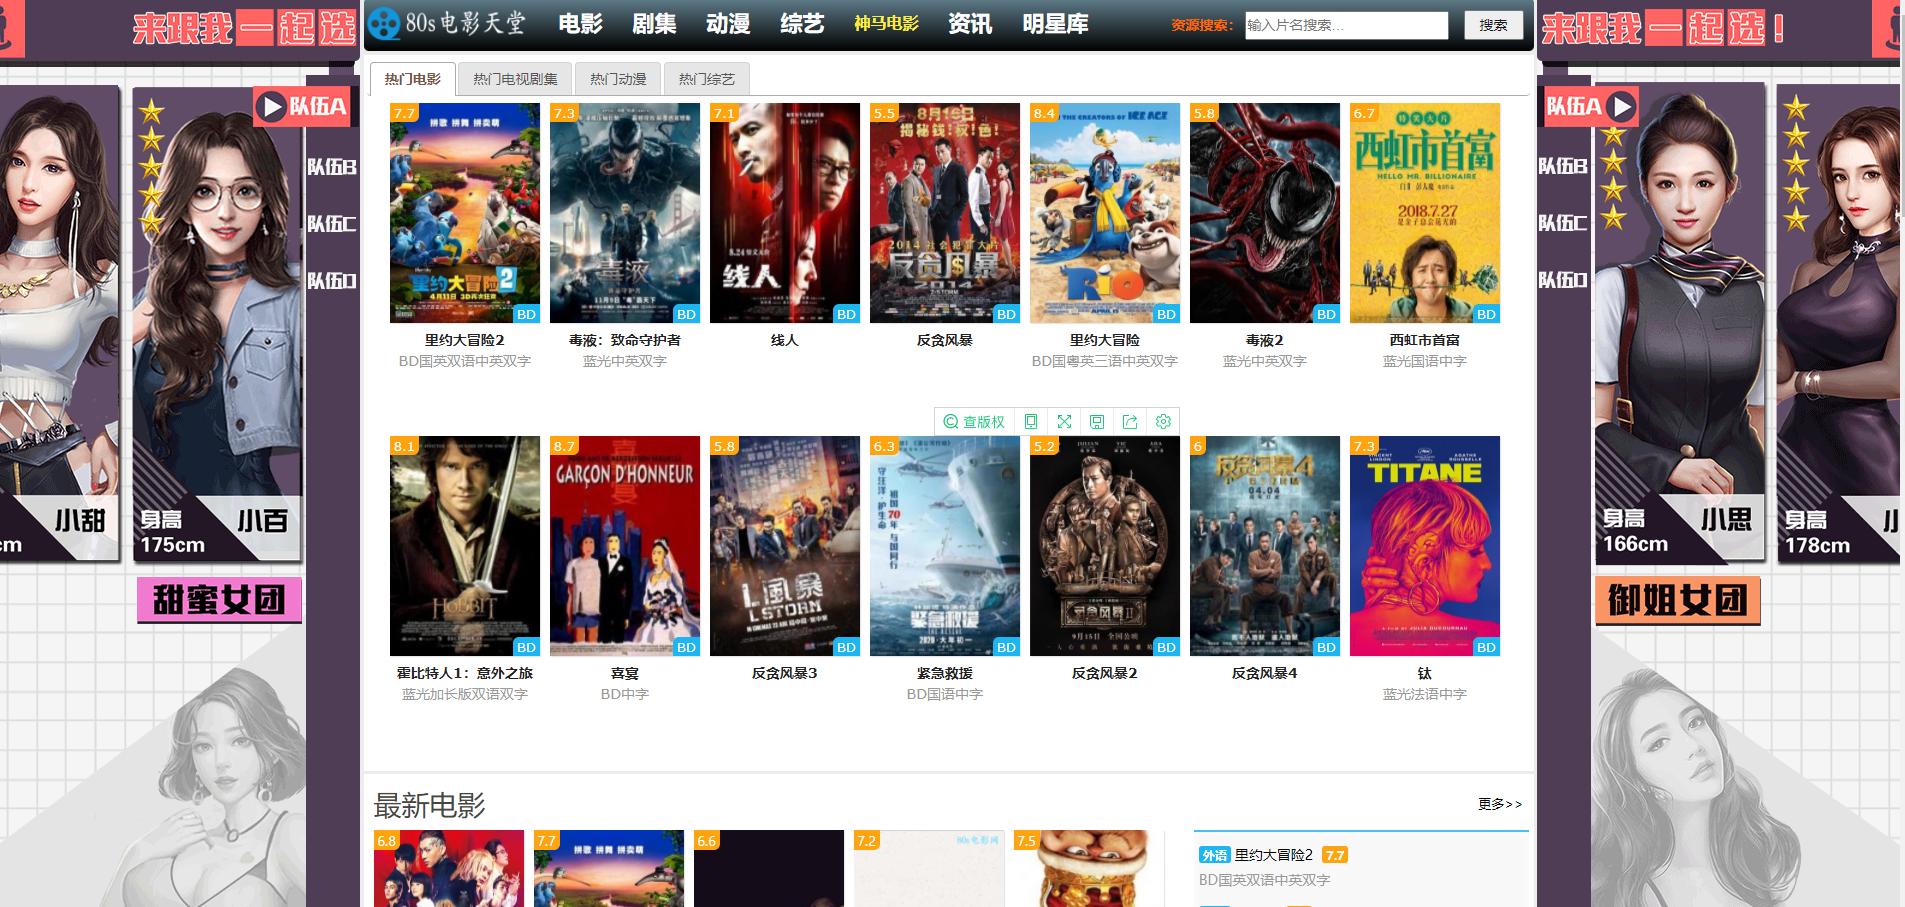Open 明星库 in the top navigation

pos(1055,24)
